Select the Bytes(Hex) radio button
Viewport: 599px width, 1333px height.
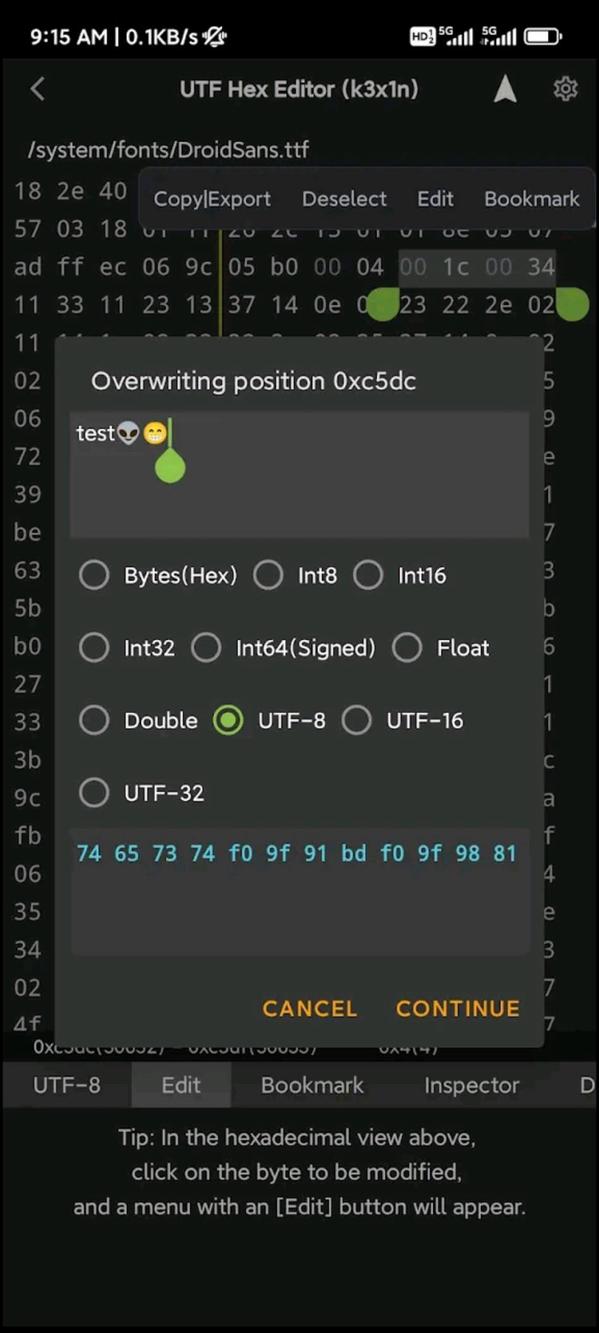click(94, 575)
